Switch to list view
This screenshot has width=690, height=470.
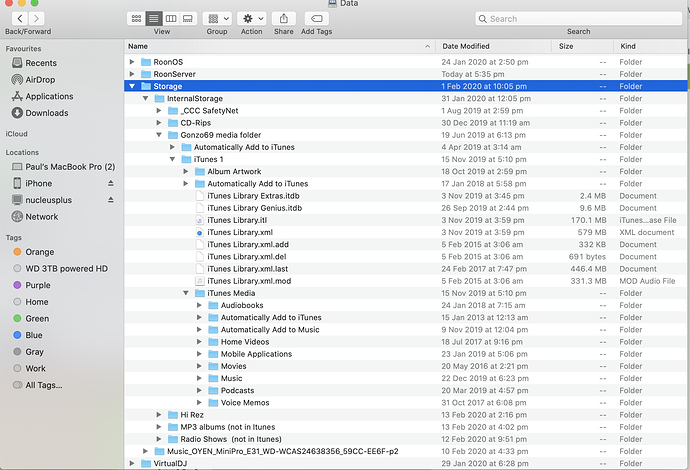point(154,18)
